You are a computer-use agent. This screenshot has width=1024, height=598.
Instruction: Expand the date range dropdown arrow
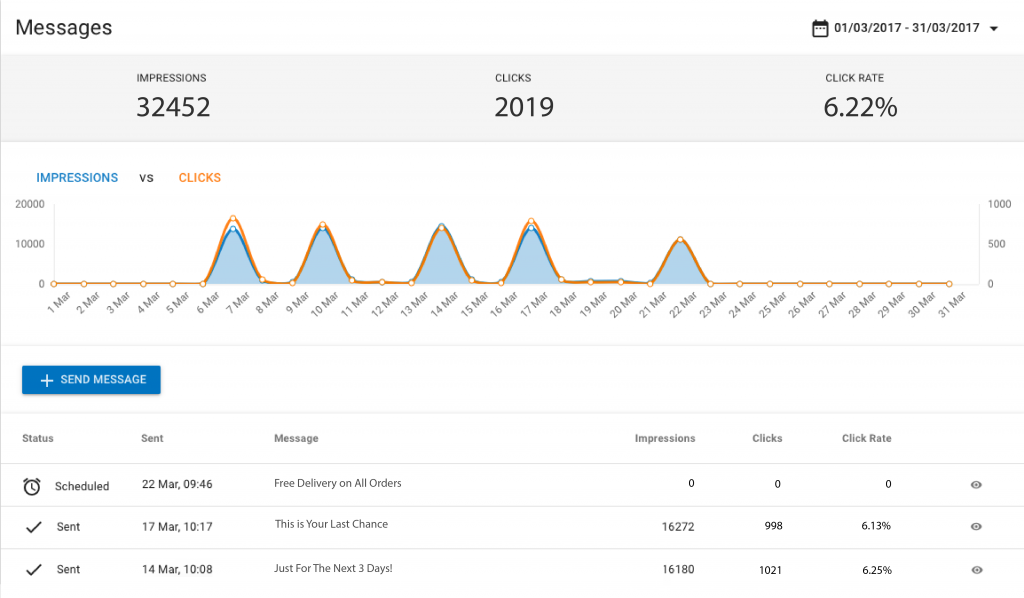(x=993, y=28)
